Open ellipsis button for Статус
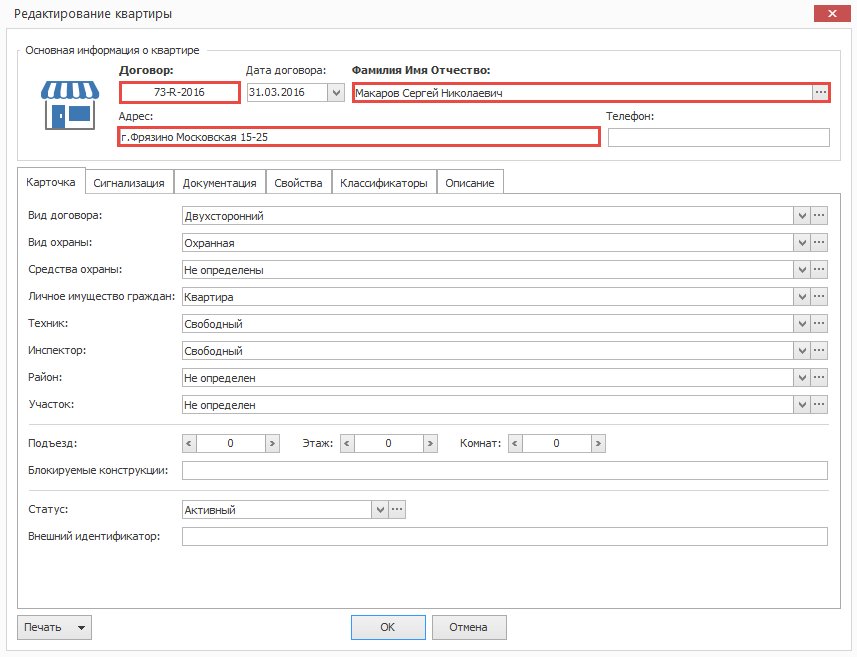This screenshot has height=657, width=857. coord(397,509)
